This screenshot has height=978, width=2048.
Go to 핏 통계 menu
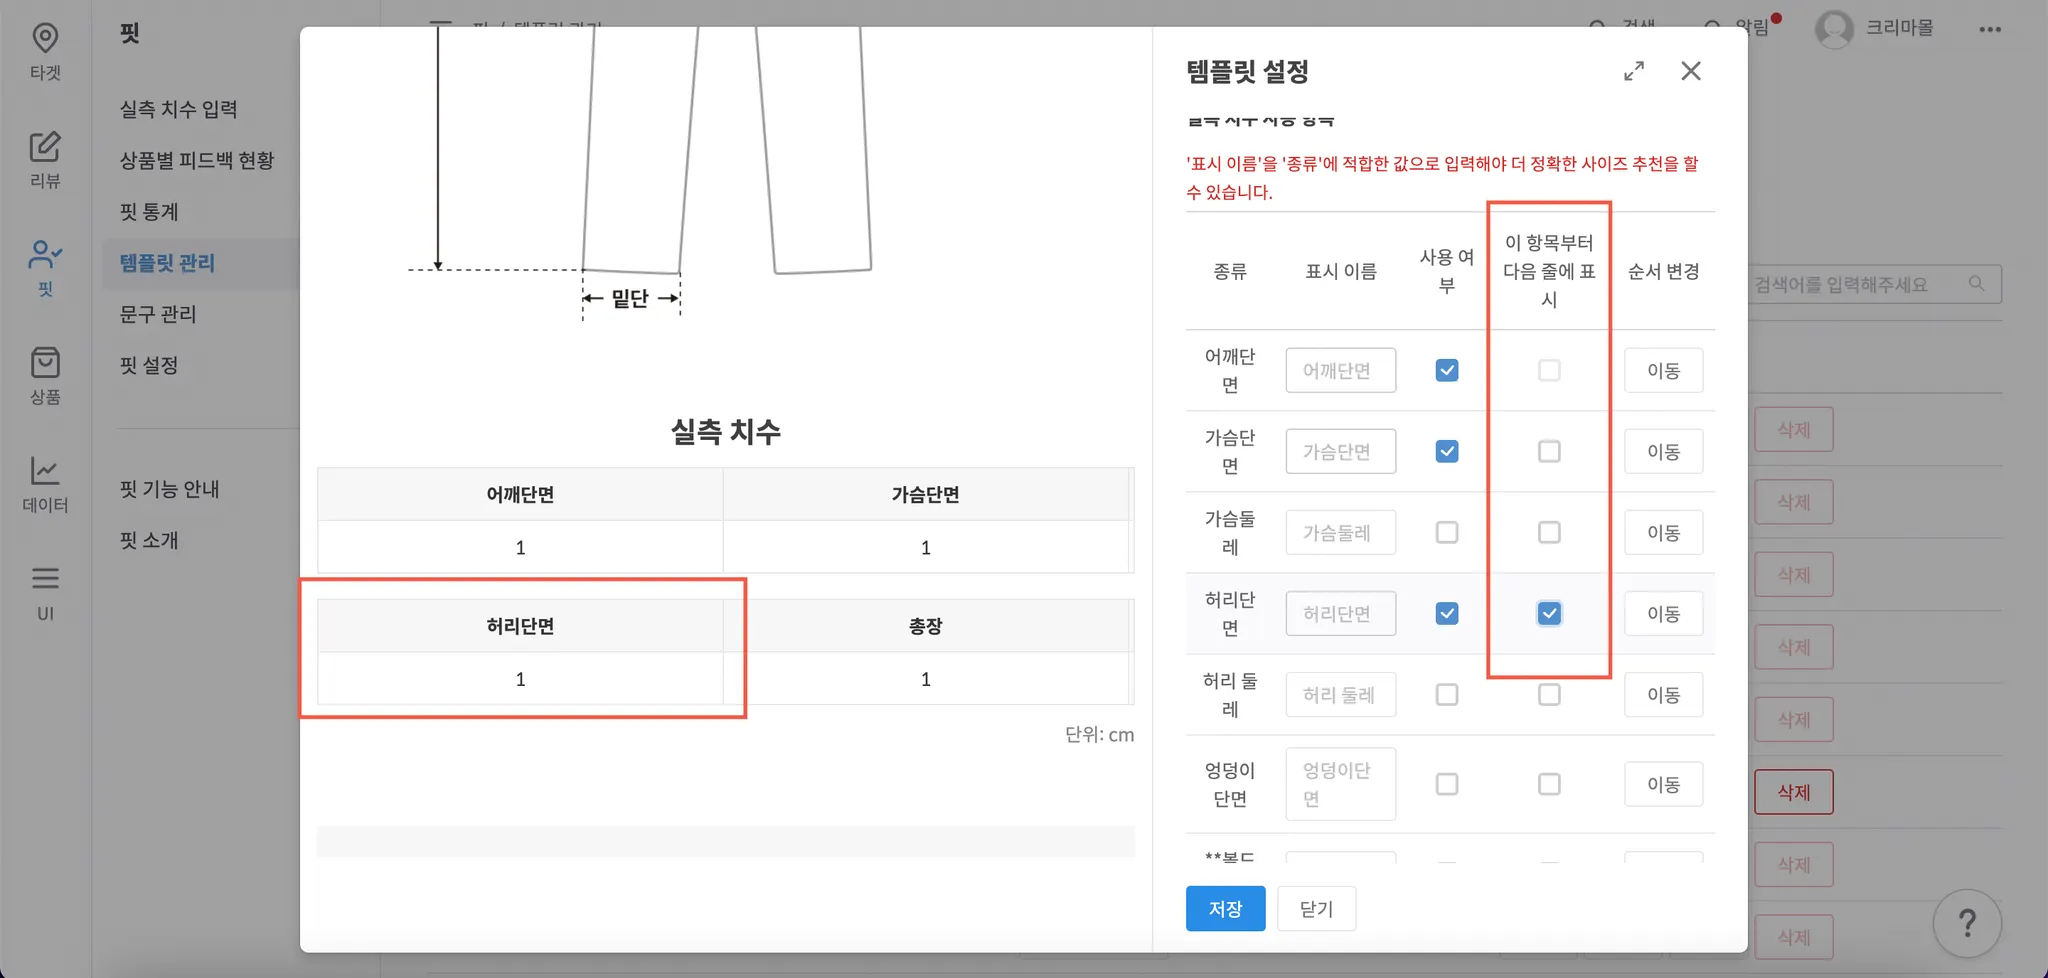tap(149, 212)
